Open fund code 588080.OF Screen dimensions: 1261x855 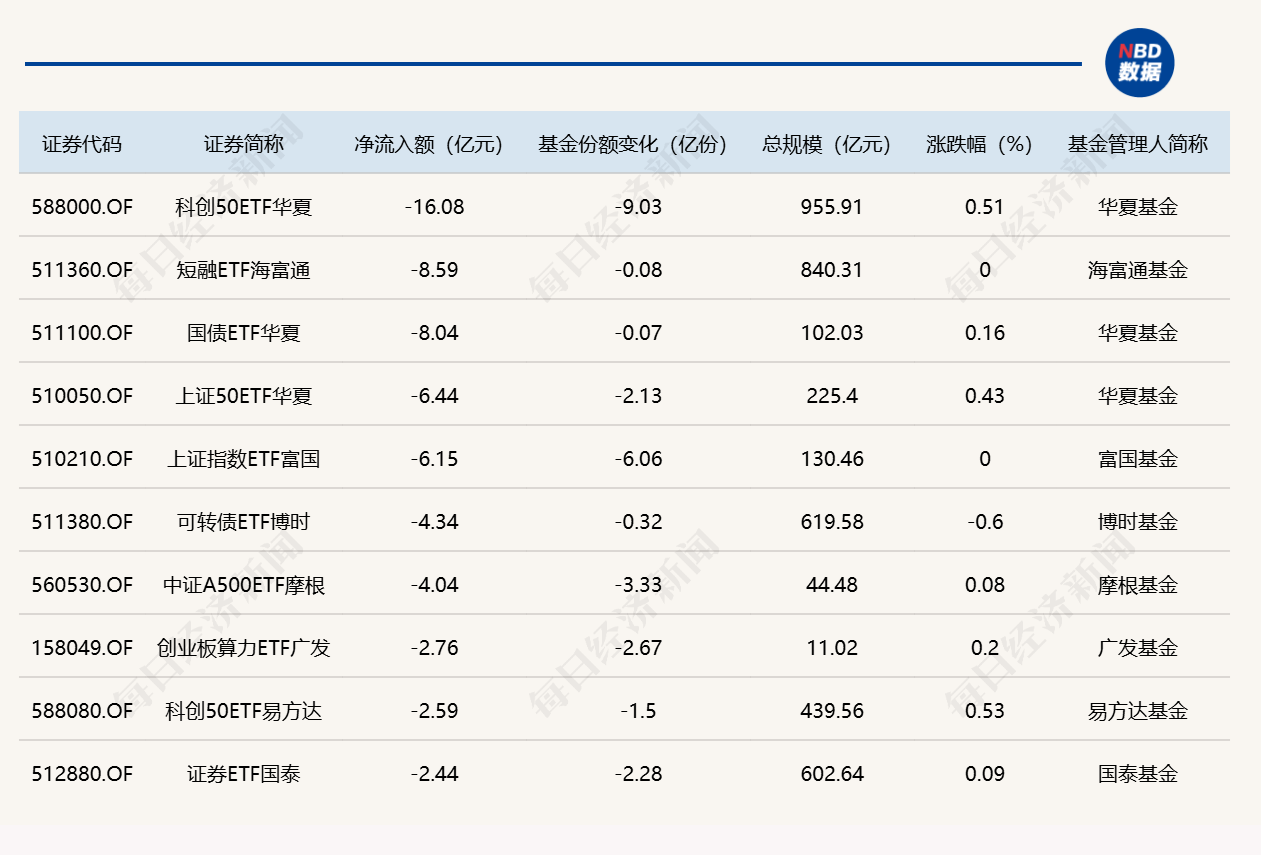(x=81, y=711)
